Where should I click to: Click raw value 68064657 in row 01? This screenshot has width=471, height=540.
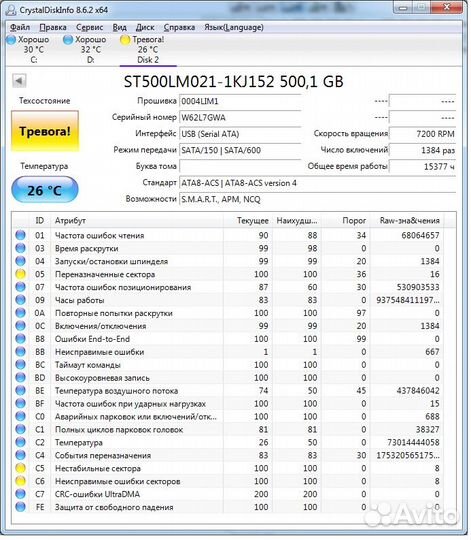point(420,236)
